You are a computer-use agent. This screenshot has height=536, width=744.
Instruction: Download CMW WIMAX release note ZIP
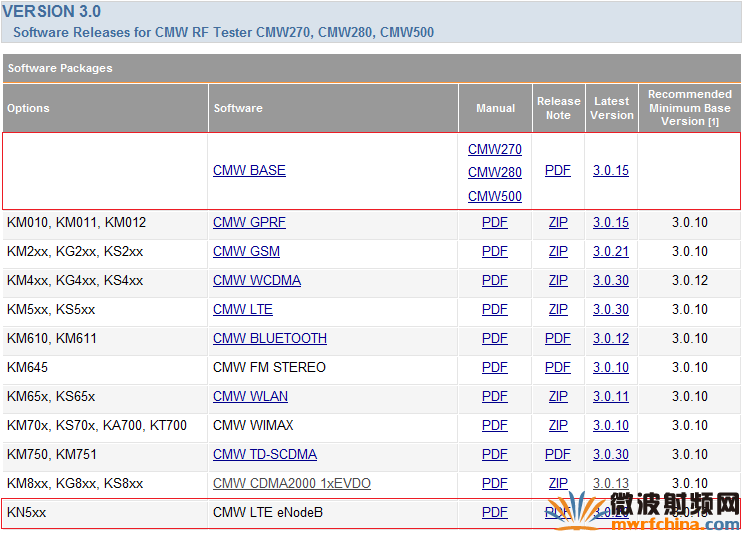click(x=558, y=425)
